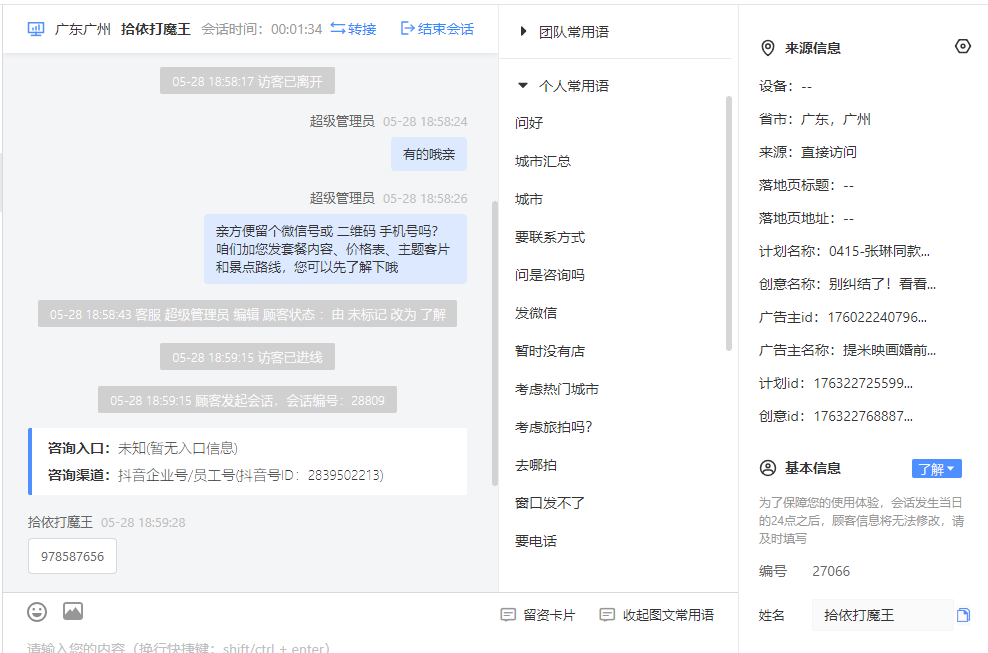Click the 落地页地址 row
Image resolution: width=988 pixels, height=653 pixels.
coord(807,218)
